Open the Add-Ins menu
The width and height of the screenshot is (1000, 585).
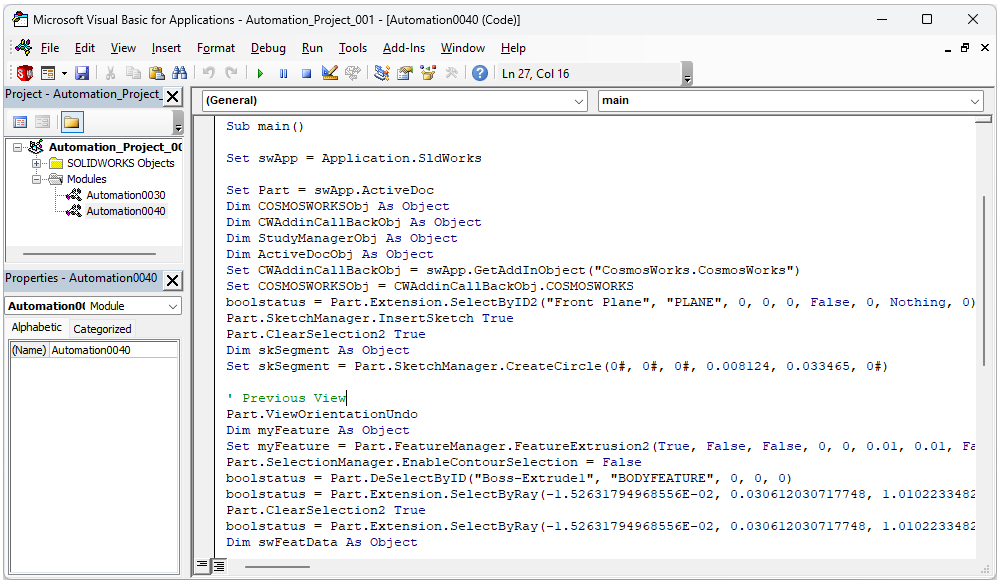[x=404, y=48]
